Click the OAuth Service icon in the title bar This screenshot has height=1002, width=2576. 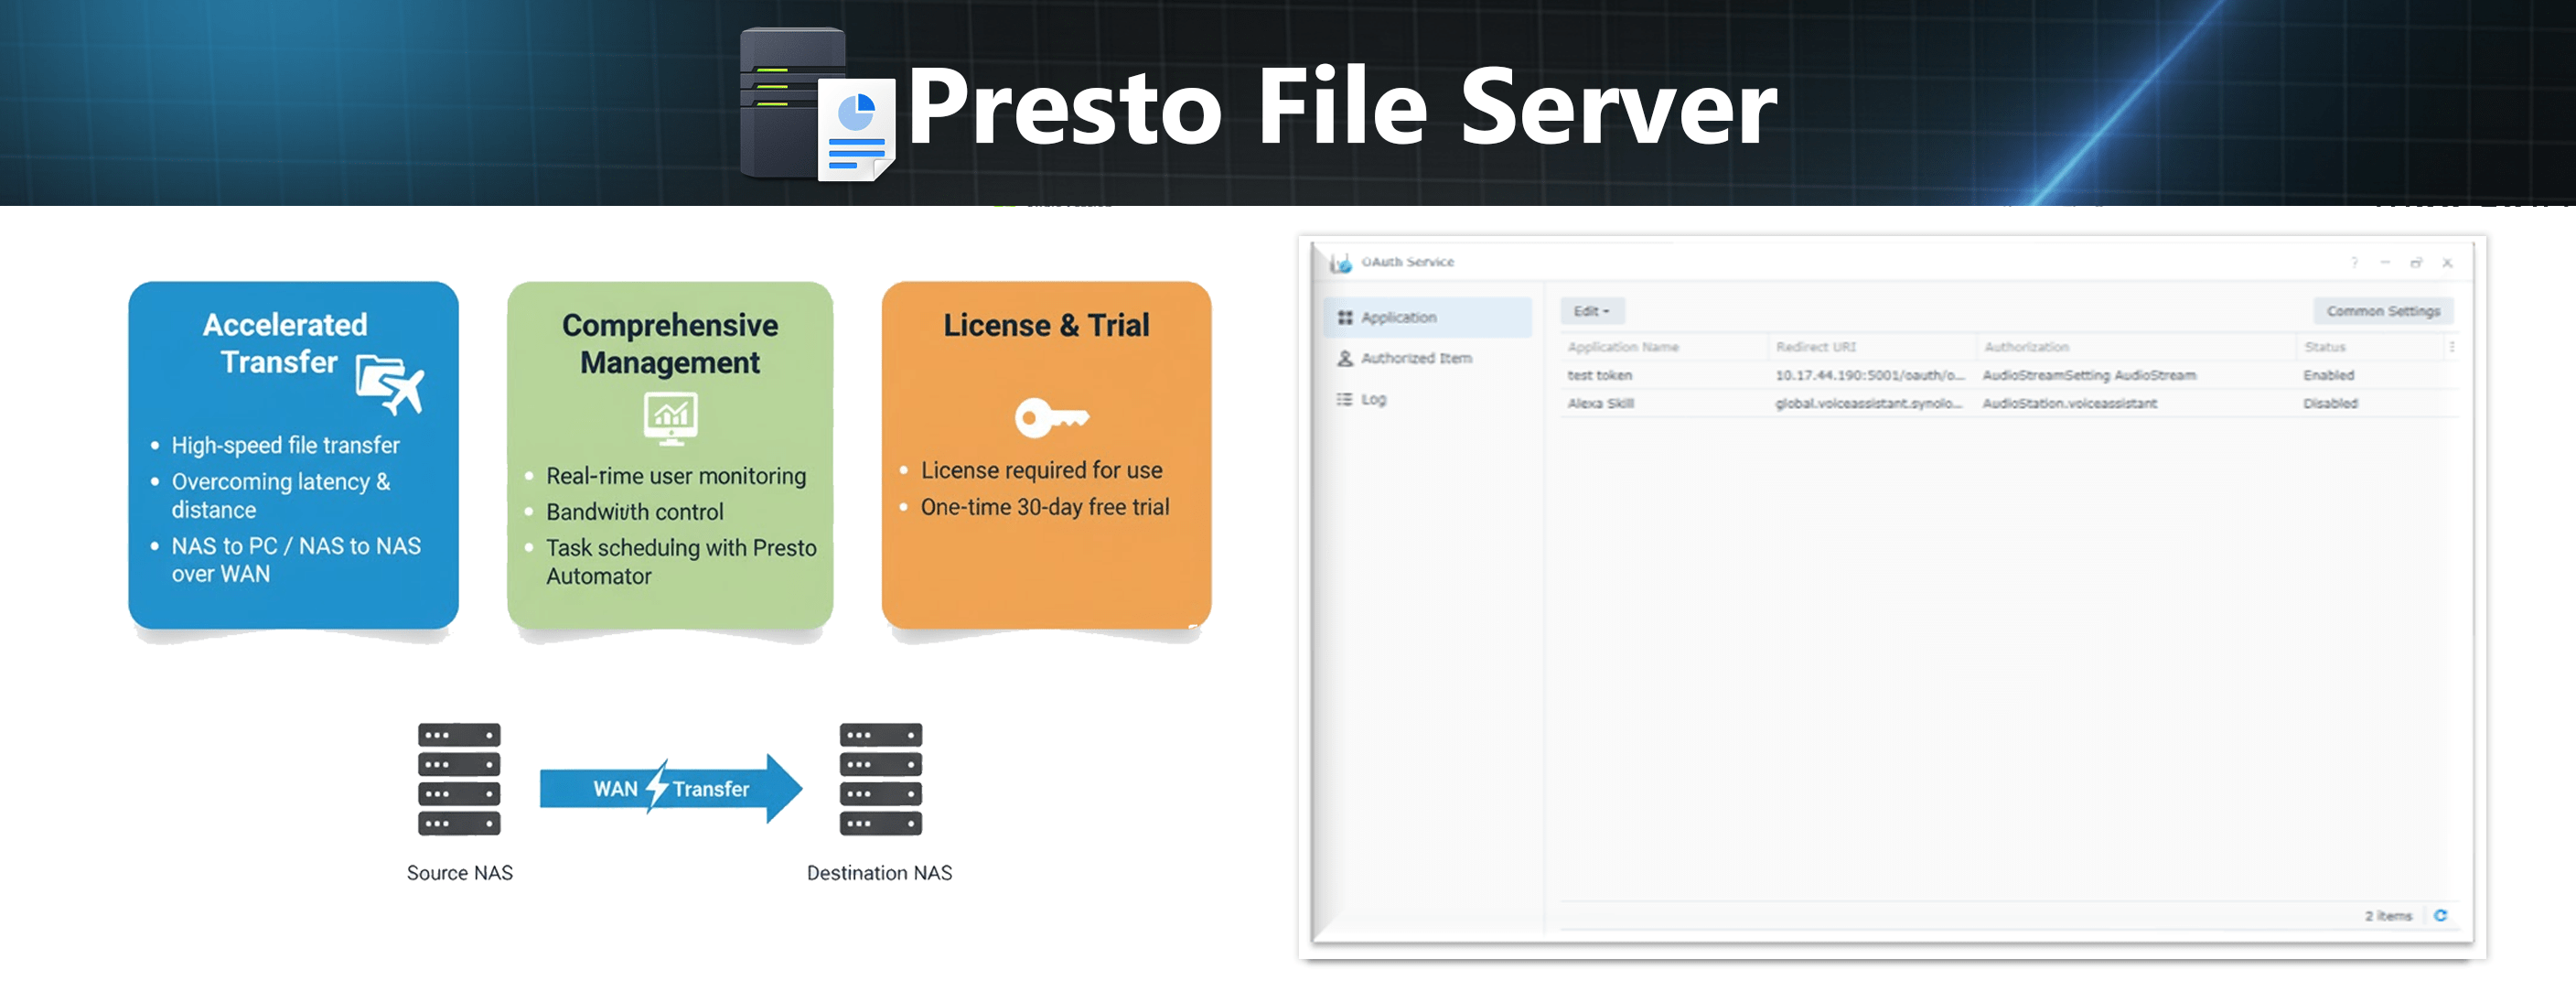[1340, 261]
